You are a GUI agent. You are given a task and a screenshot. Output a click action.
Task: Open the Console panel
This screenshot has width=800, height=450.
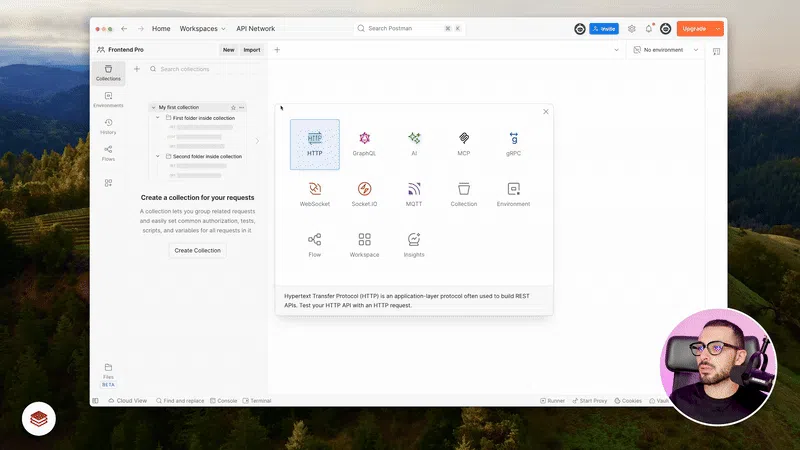[x=224, y=401]
